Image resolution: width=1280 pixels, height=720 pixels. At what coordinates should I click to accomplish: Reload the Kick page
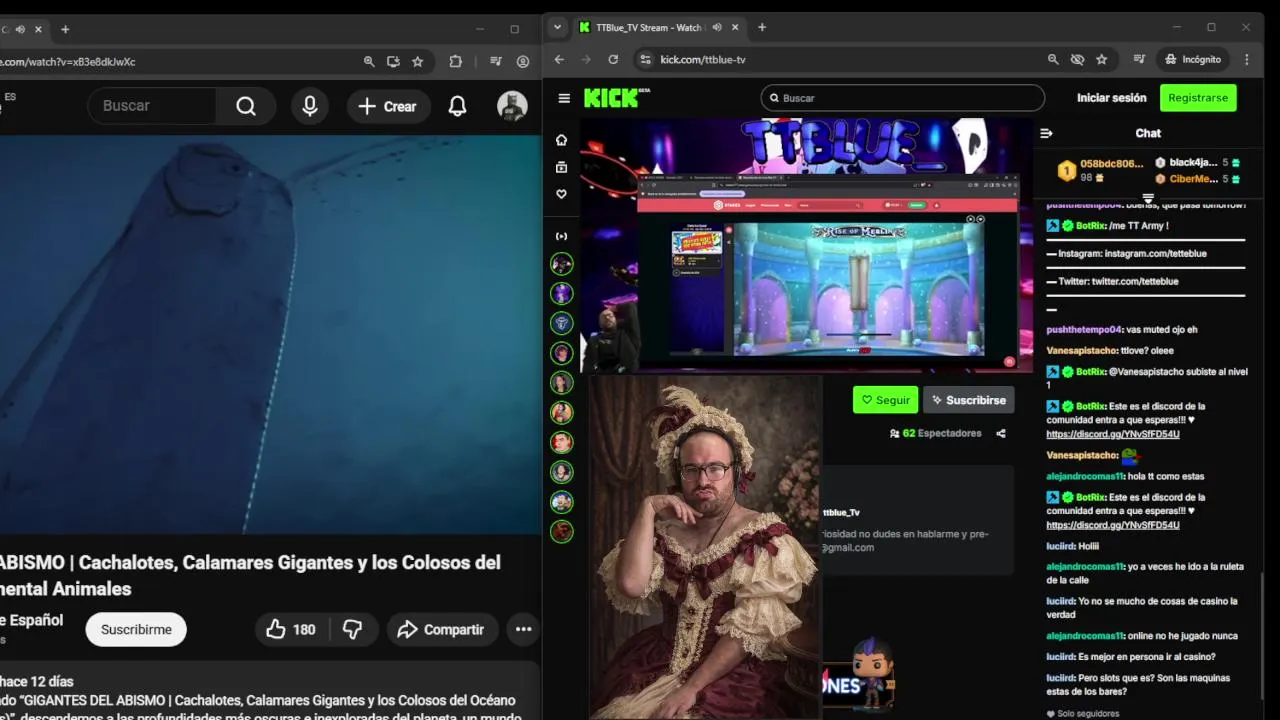613,59
